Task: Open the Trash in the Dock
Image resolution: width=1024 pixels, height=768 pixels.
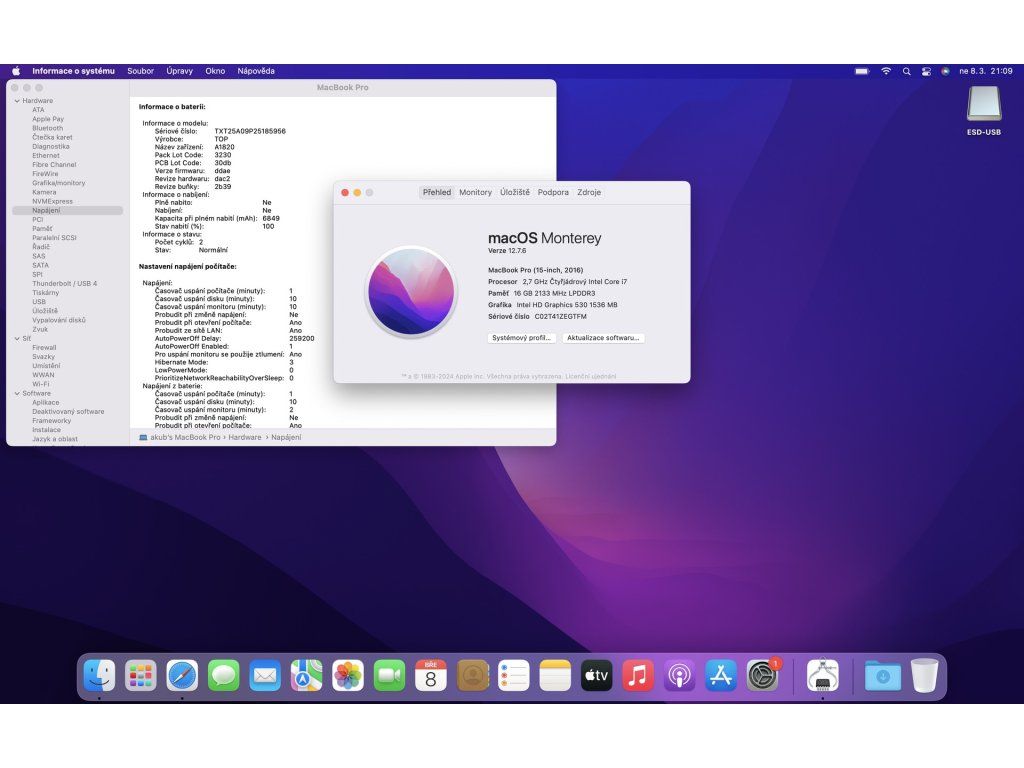Action: coord(924,676)
